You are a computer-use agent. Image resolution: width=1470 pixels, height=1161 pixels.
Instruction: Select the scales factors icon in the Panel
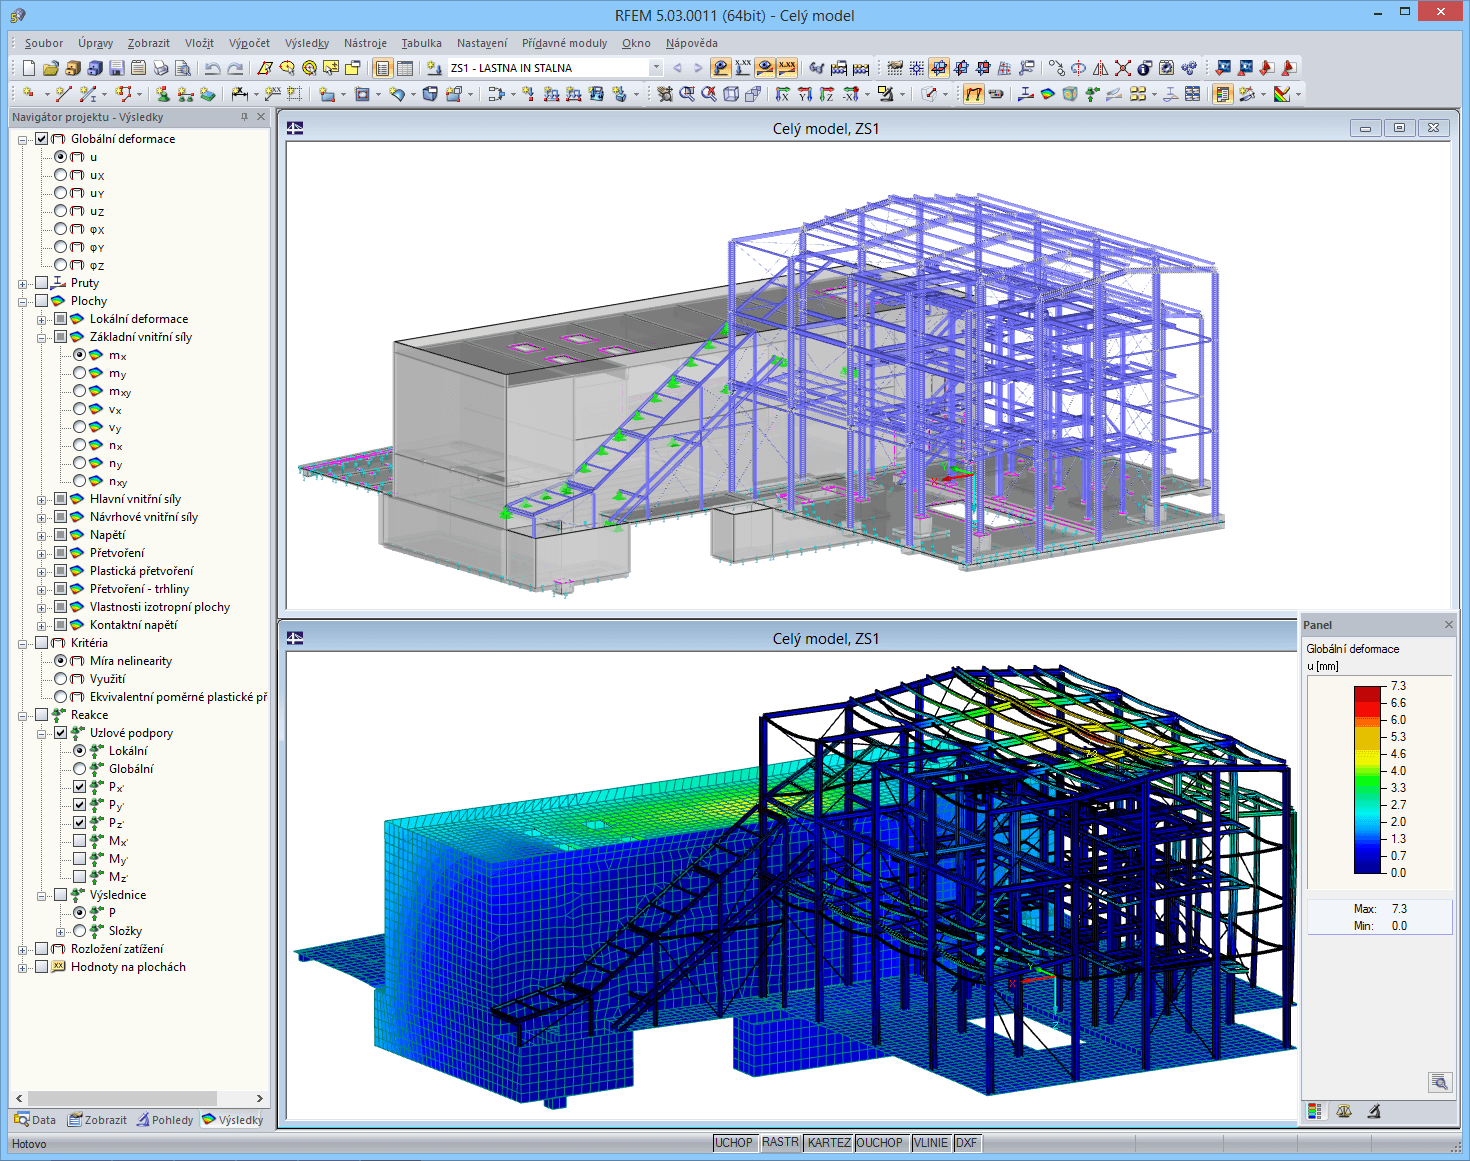1344,1111
